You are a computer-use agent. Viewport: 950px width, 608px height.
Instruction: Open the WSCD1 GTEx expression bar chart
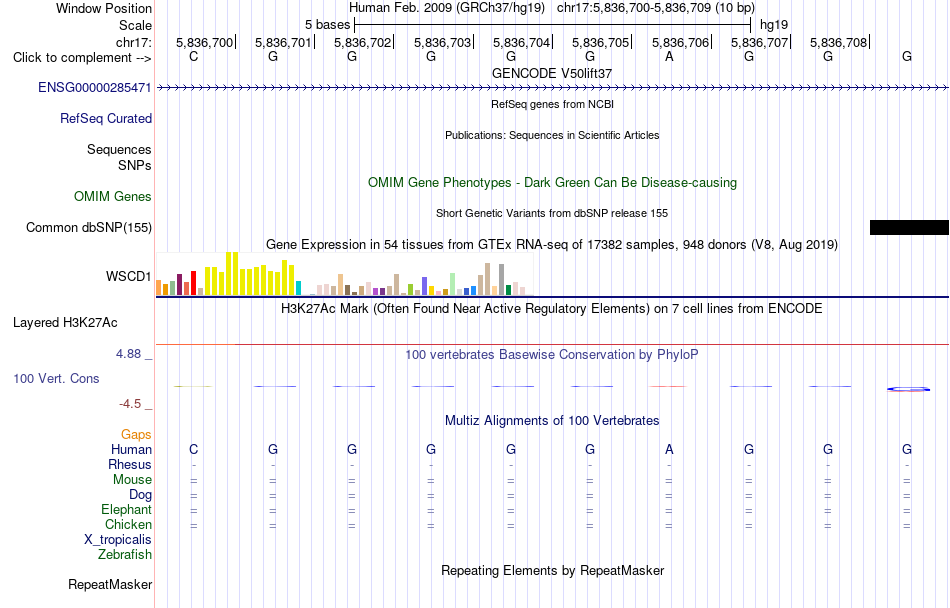click(344, 274)
